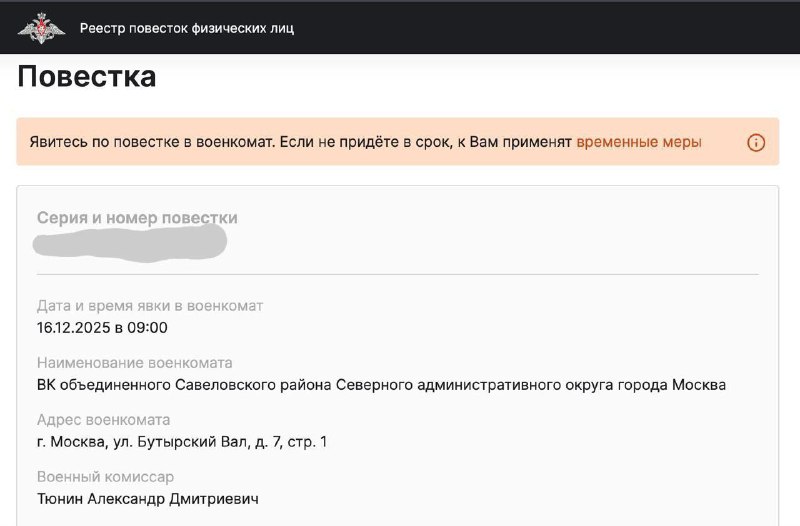The width and height of the screenshot is (800, 526).
Task: Select the appearance date "16.12.2025 в 09:00"
Action: pyautogui.click(x=102, y=327)
